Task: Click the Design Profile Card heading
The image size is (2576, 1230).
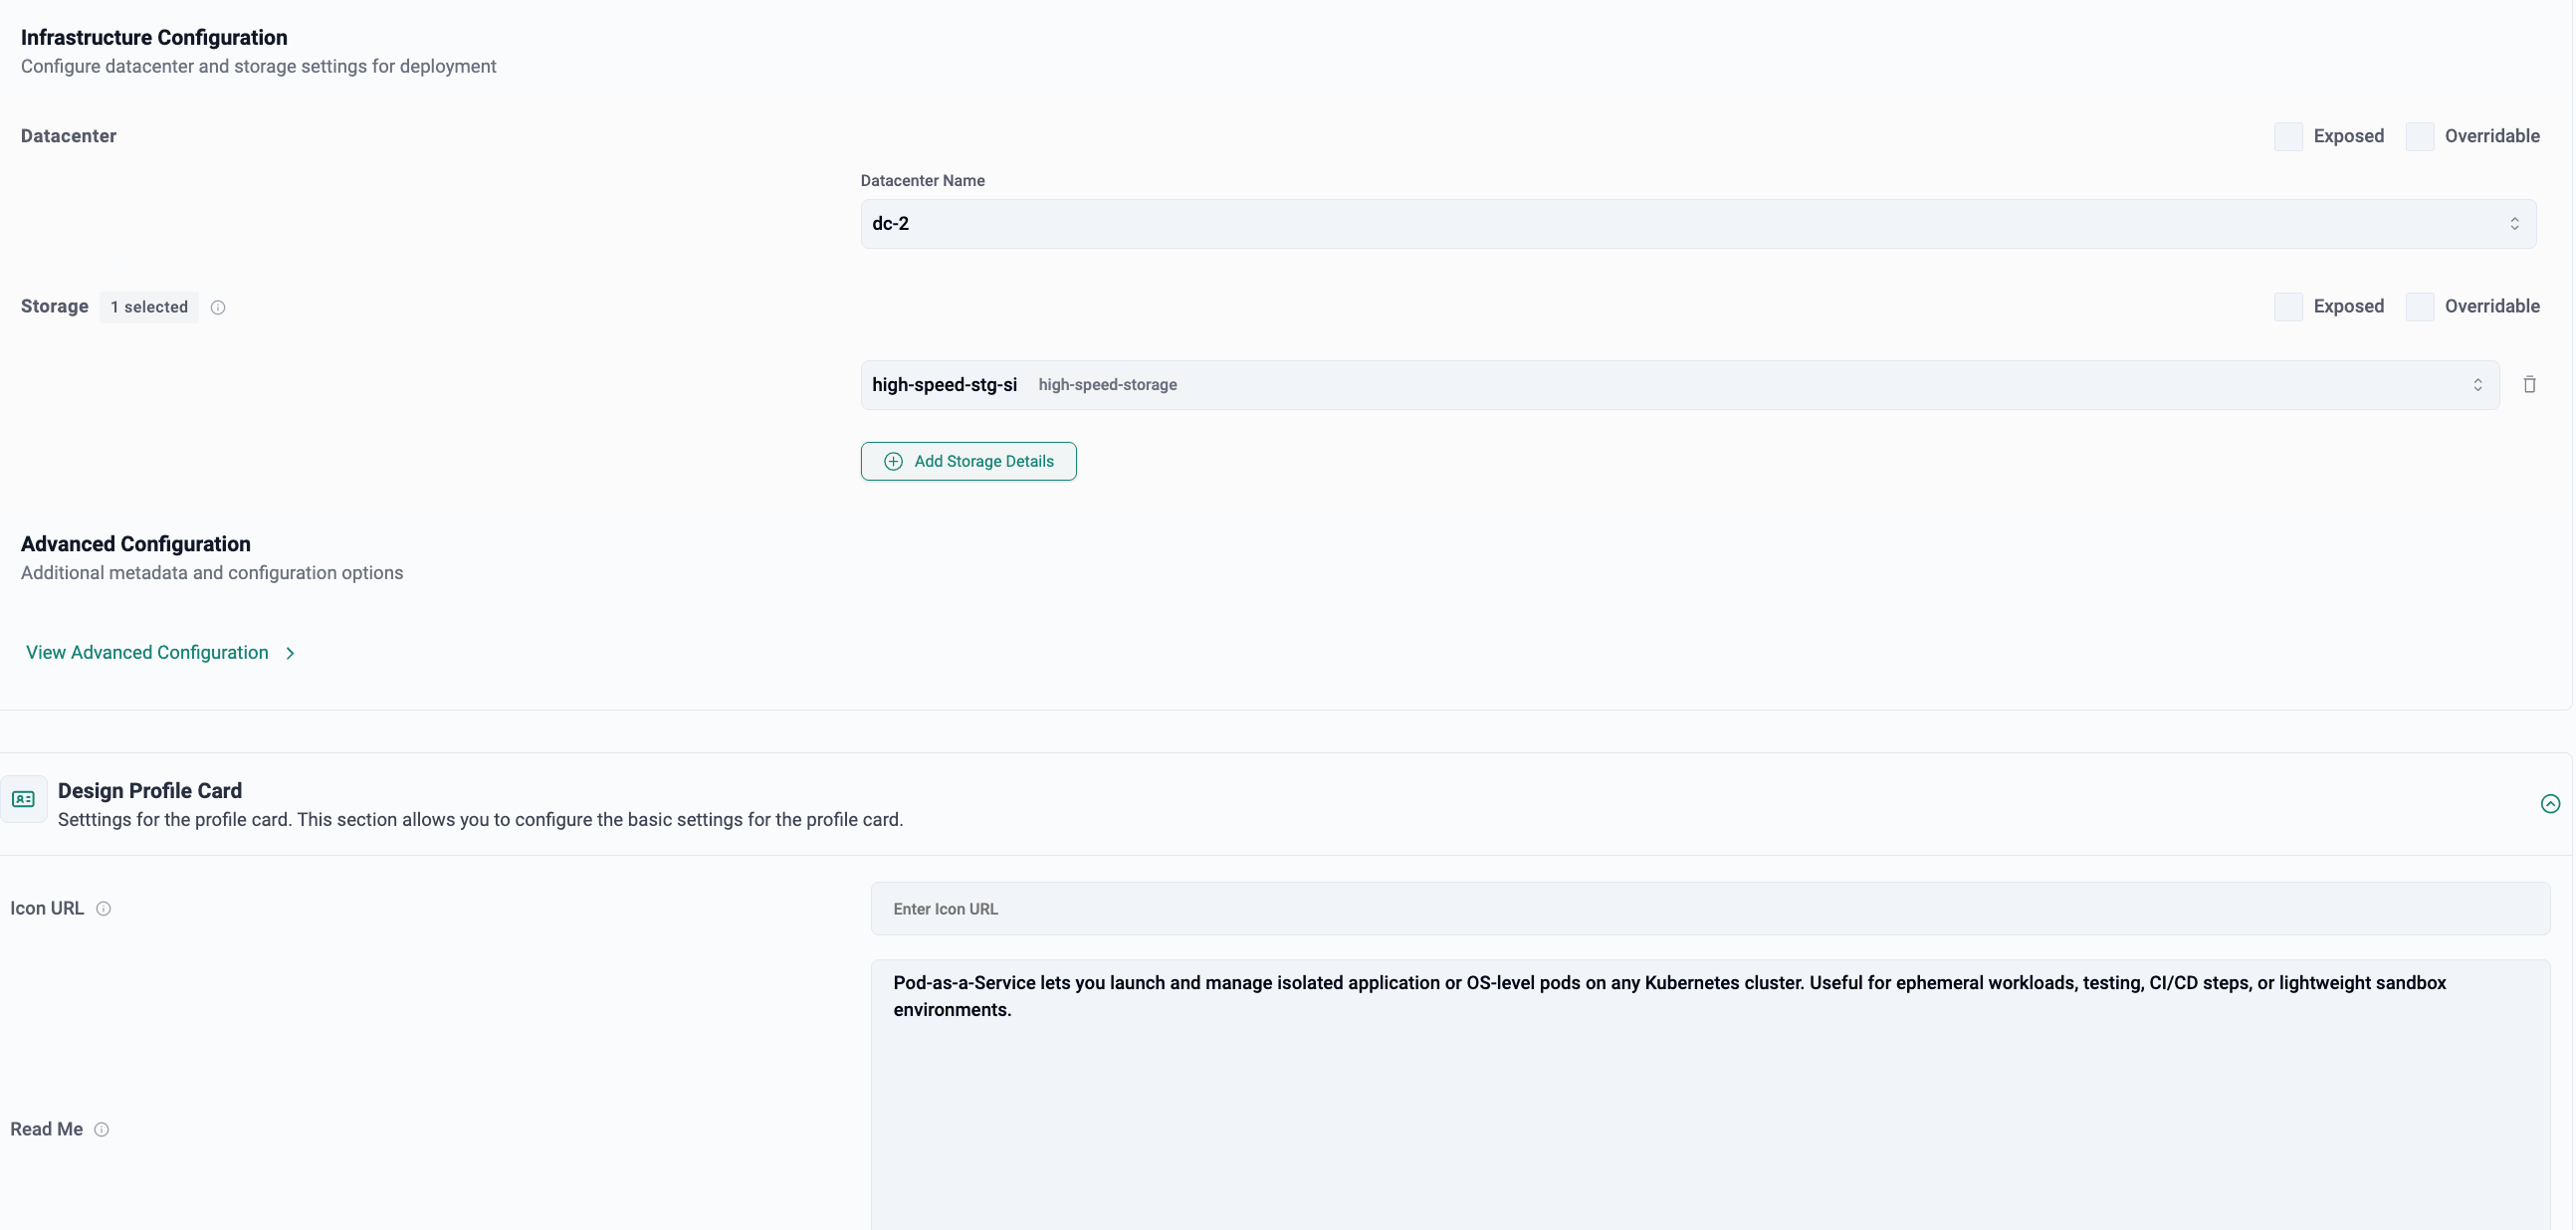Action: (x=150, y=791)
